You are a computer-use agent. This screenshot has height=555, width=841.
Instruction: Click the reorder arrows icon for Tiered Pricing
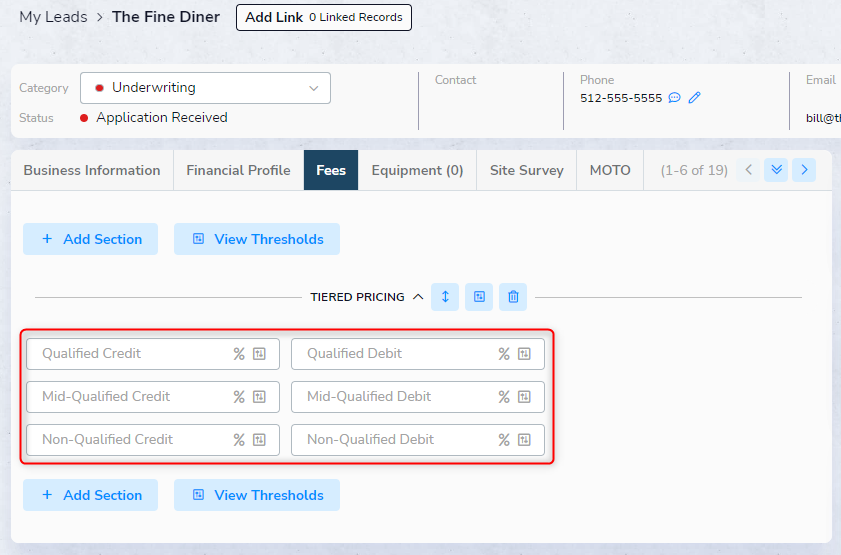(445, 297)
